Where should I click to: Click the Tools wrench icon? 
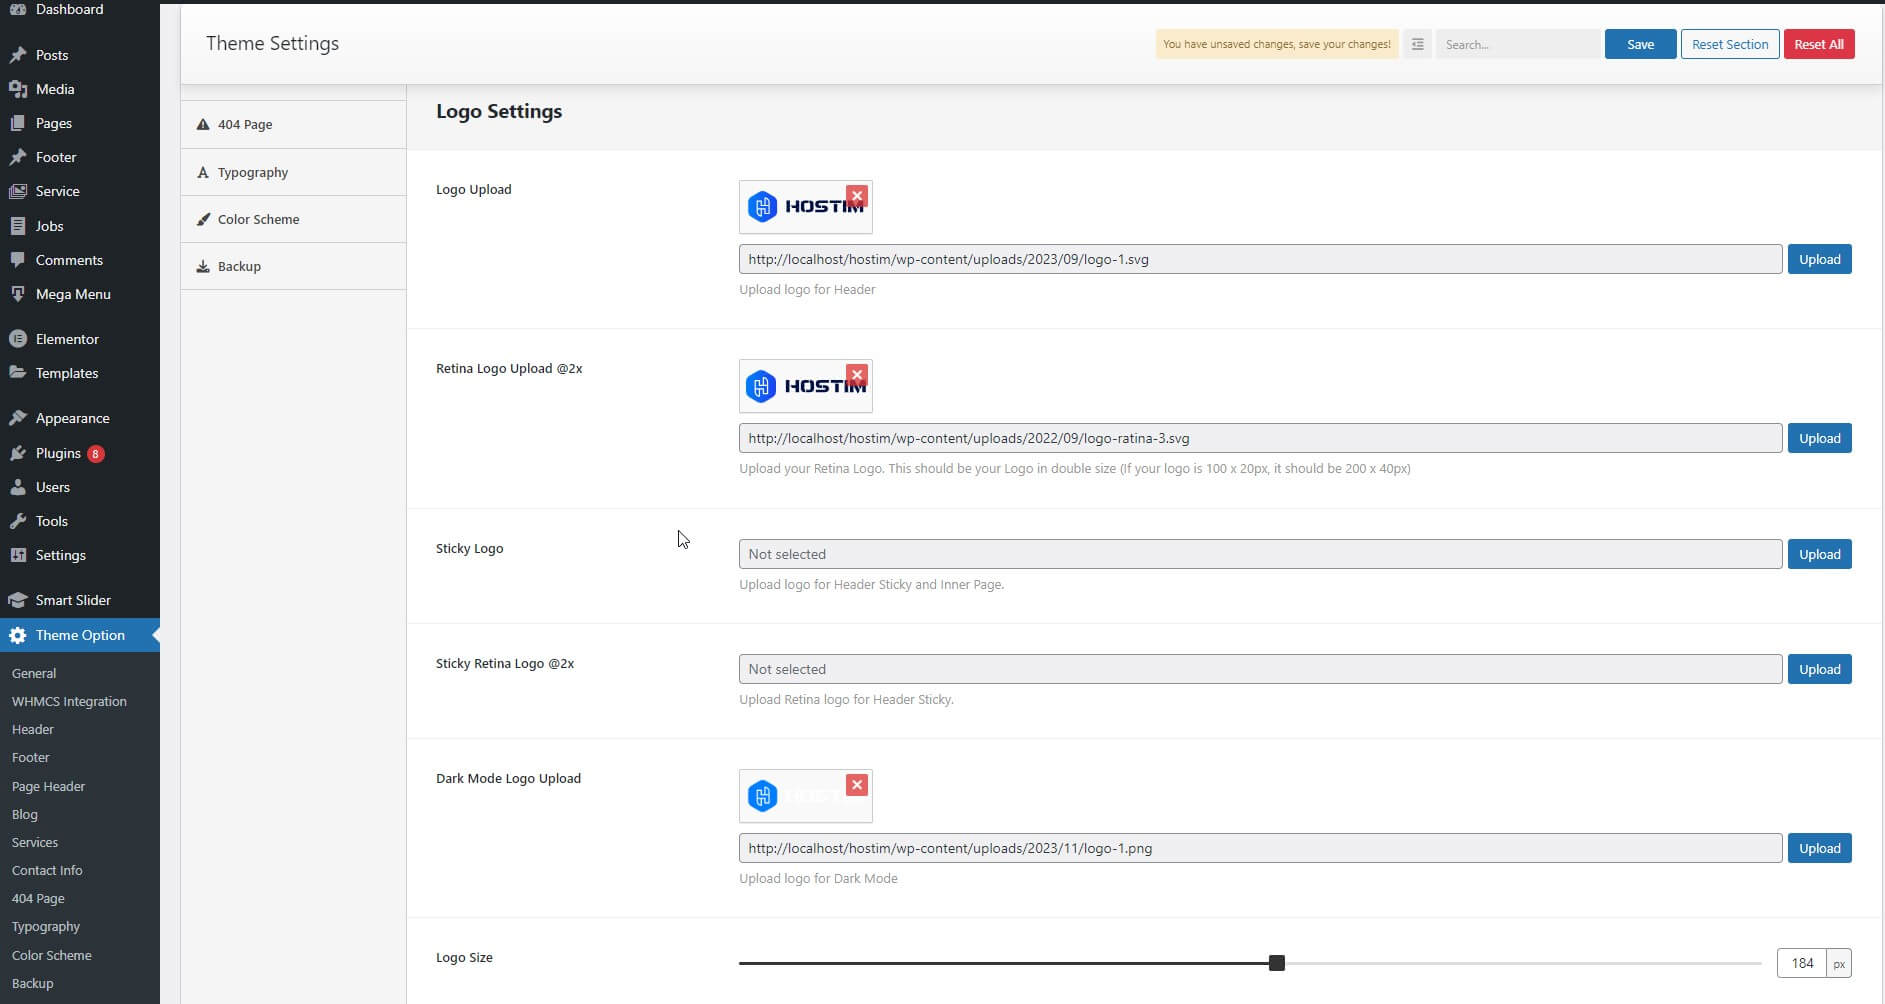pos(18,521)
